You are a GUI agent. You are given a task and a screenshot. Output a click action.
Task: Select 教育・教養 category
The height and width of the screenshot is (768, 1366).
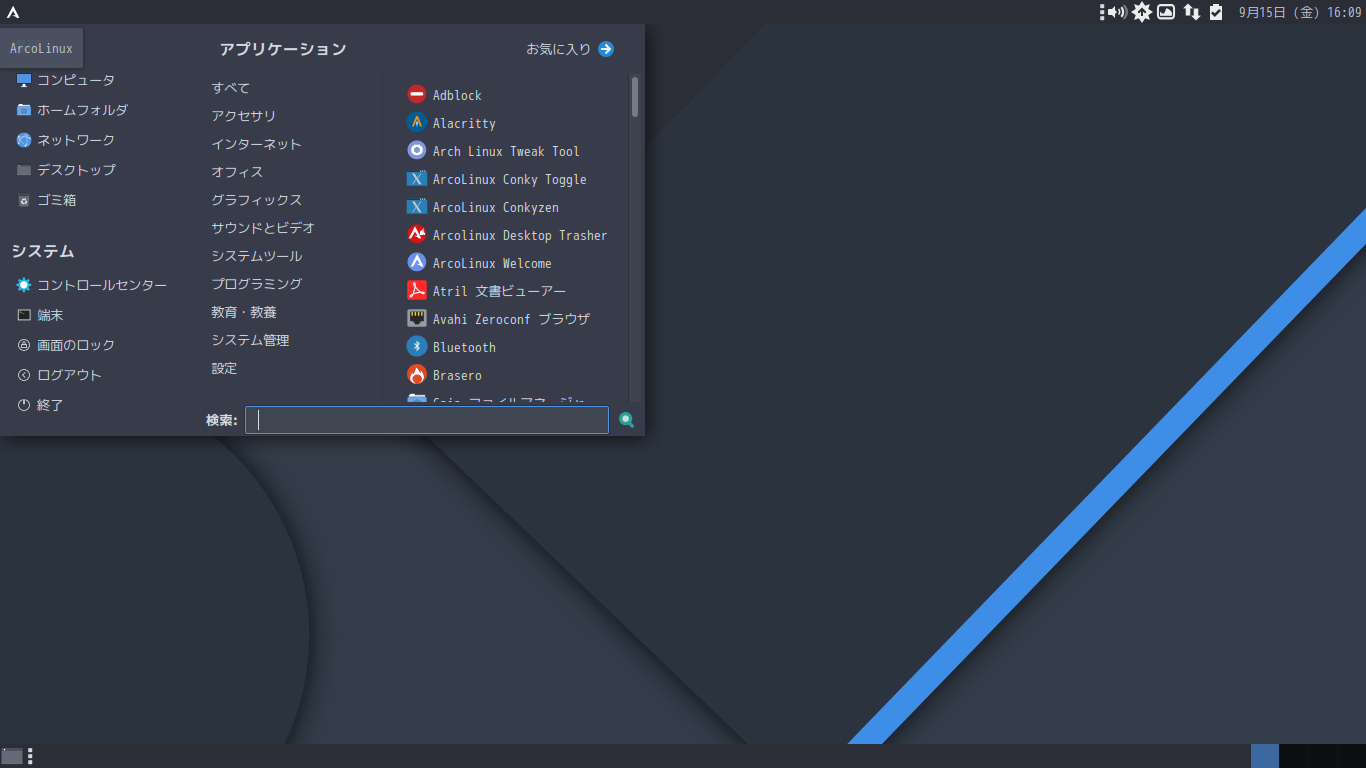tap(244, 312)
